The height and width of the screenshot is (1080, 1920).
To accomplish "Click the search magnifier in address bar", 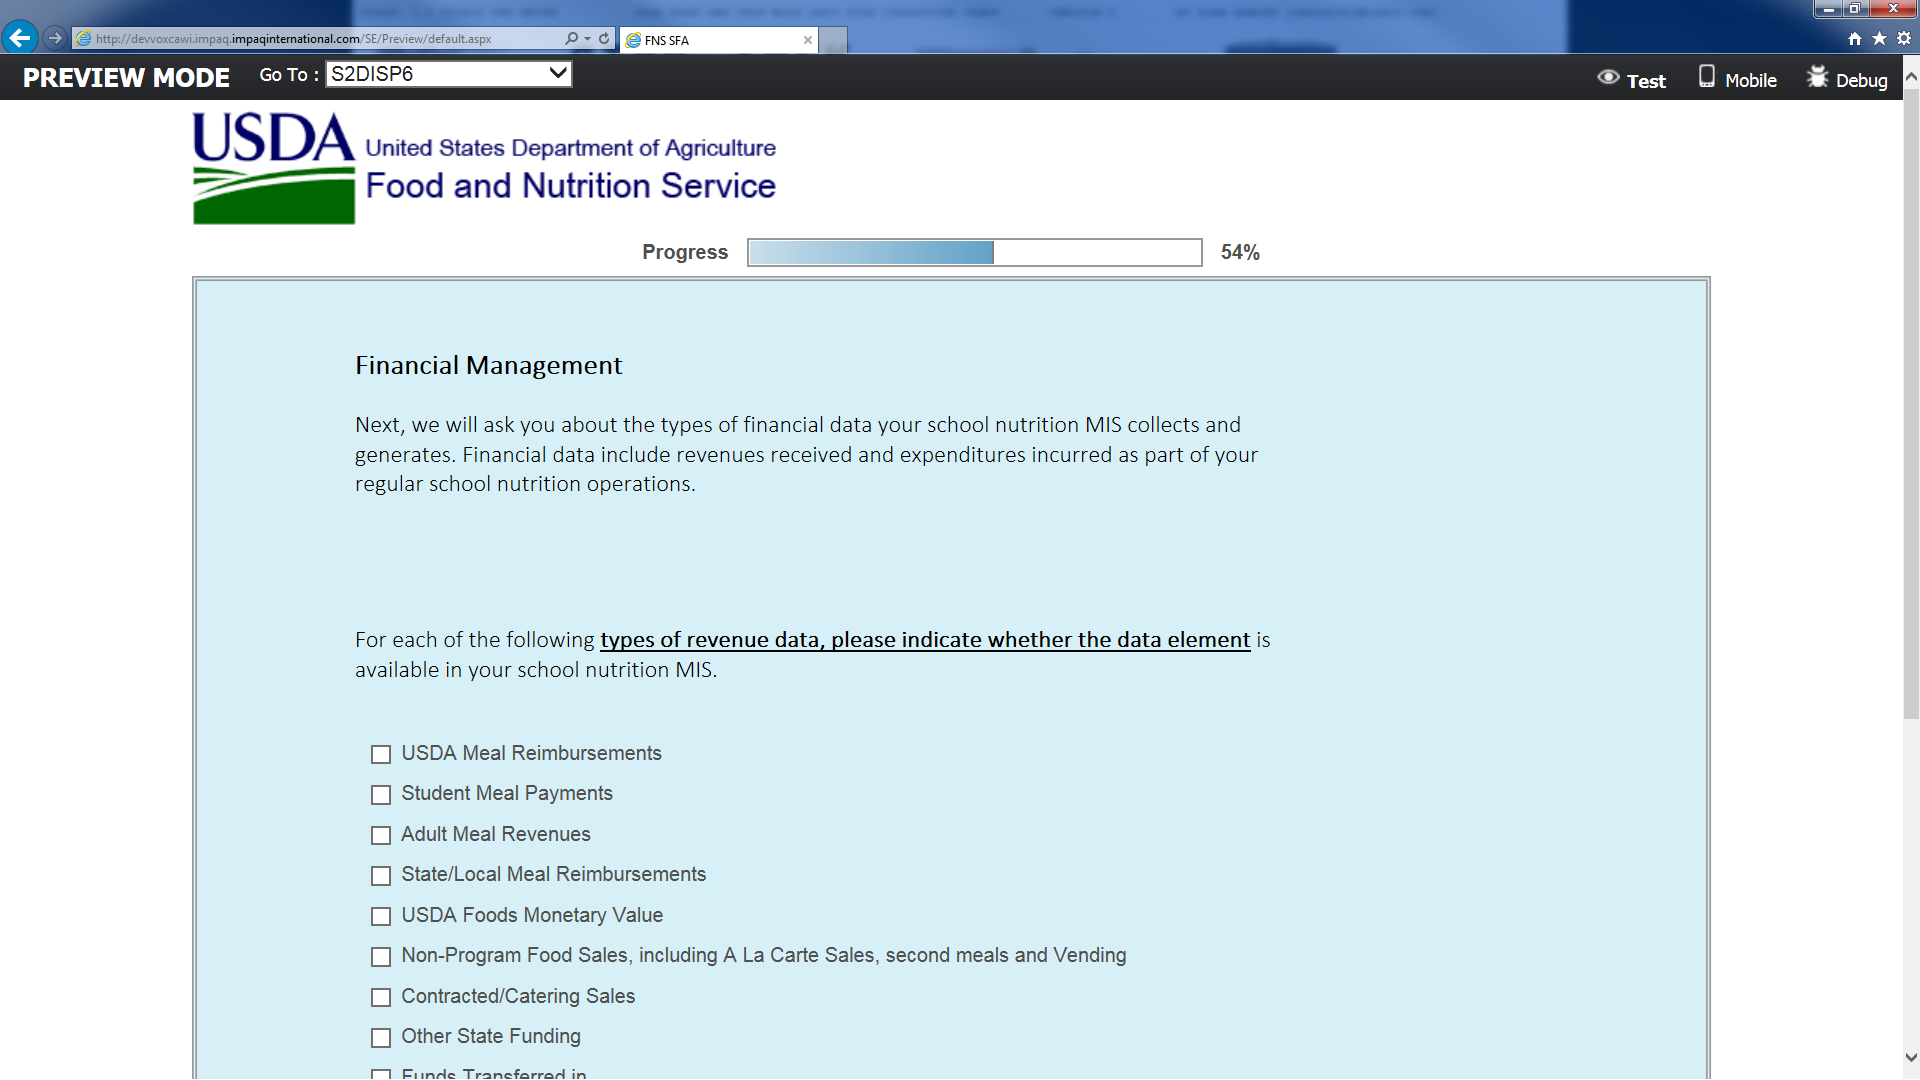I will [x=571, y=38].
